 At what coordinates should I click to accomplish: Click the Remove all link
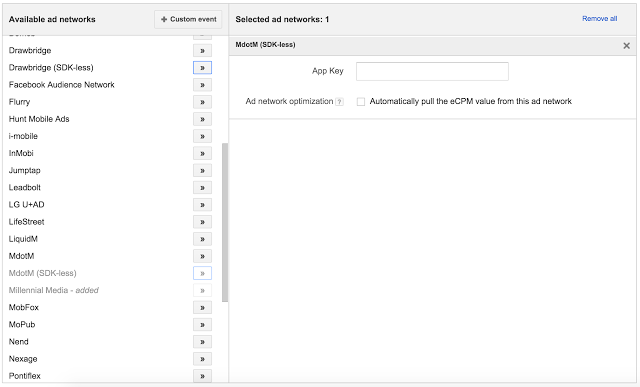pos(600,18)
